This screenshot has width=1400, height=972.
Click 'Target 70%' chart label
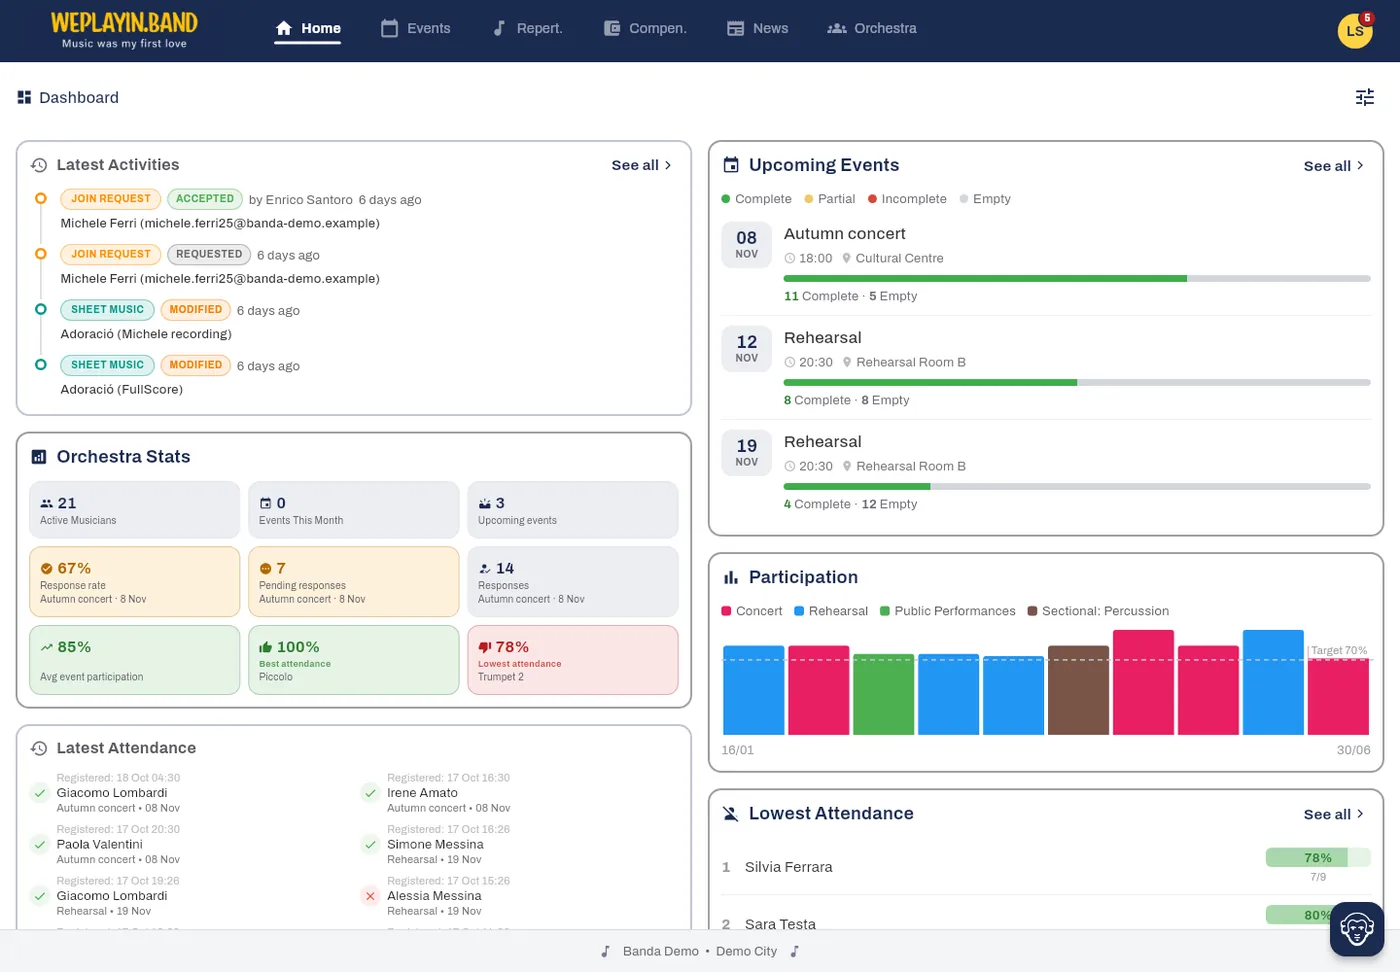tap(1339, 651)
